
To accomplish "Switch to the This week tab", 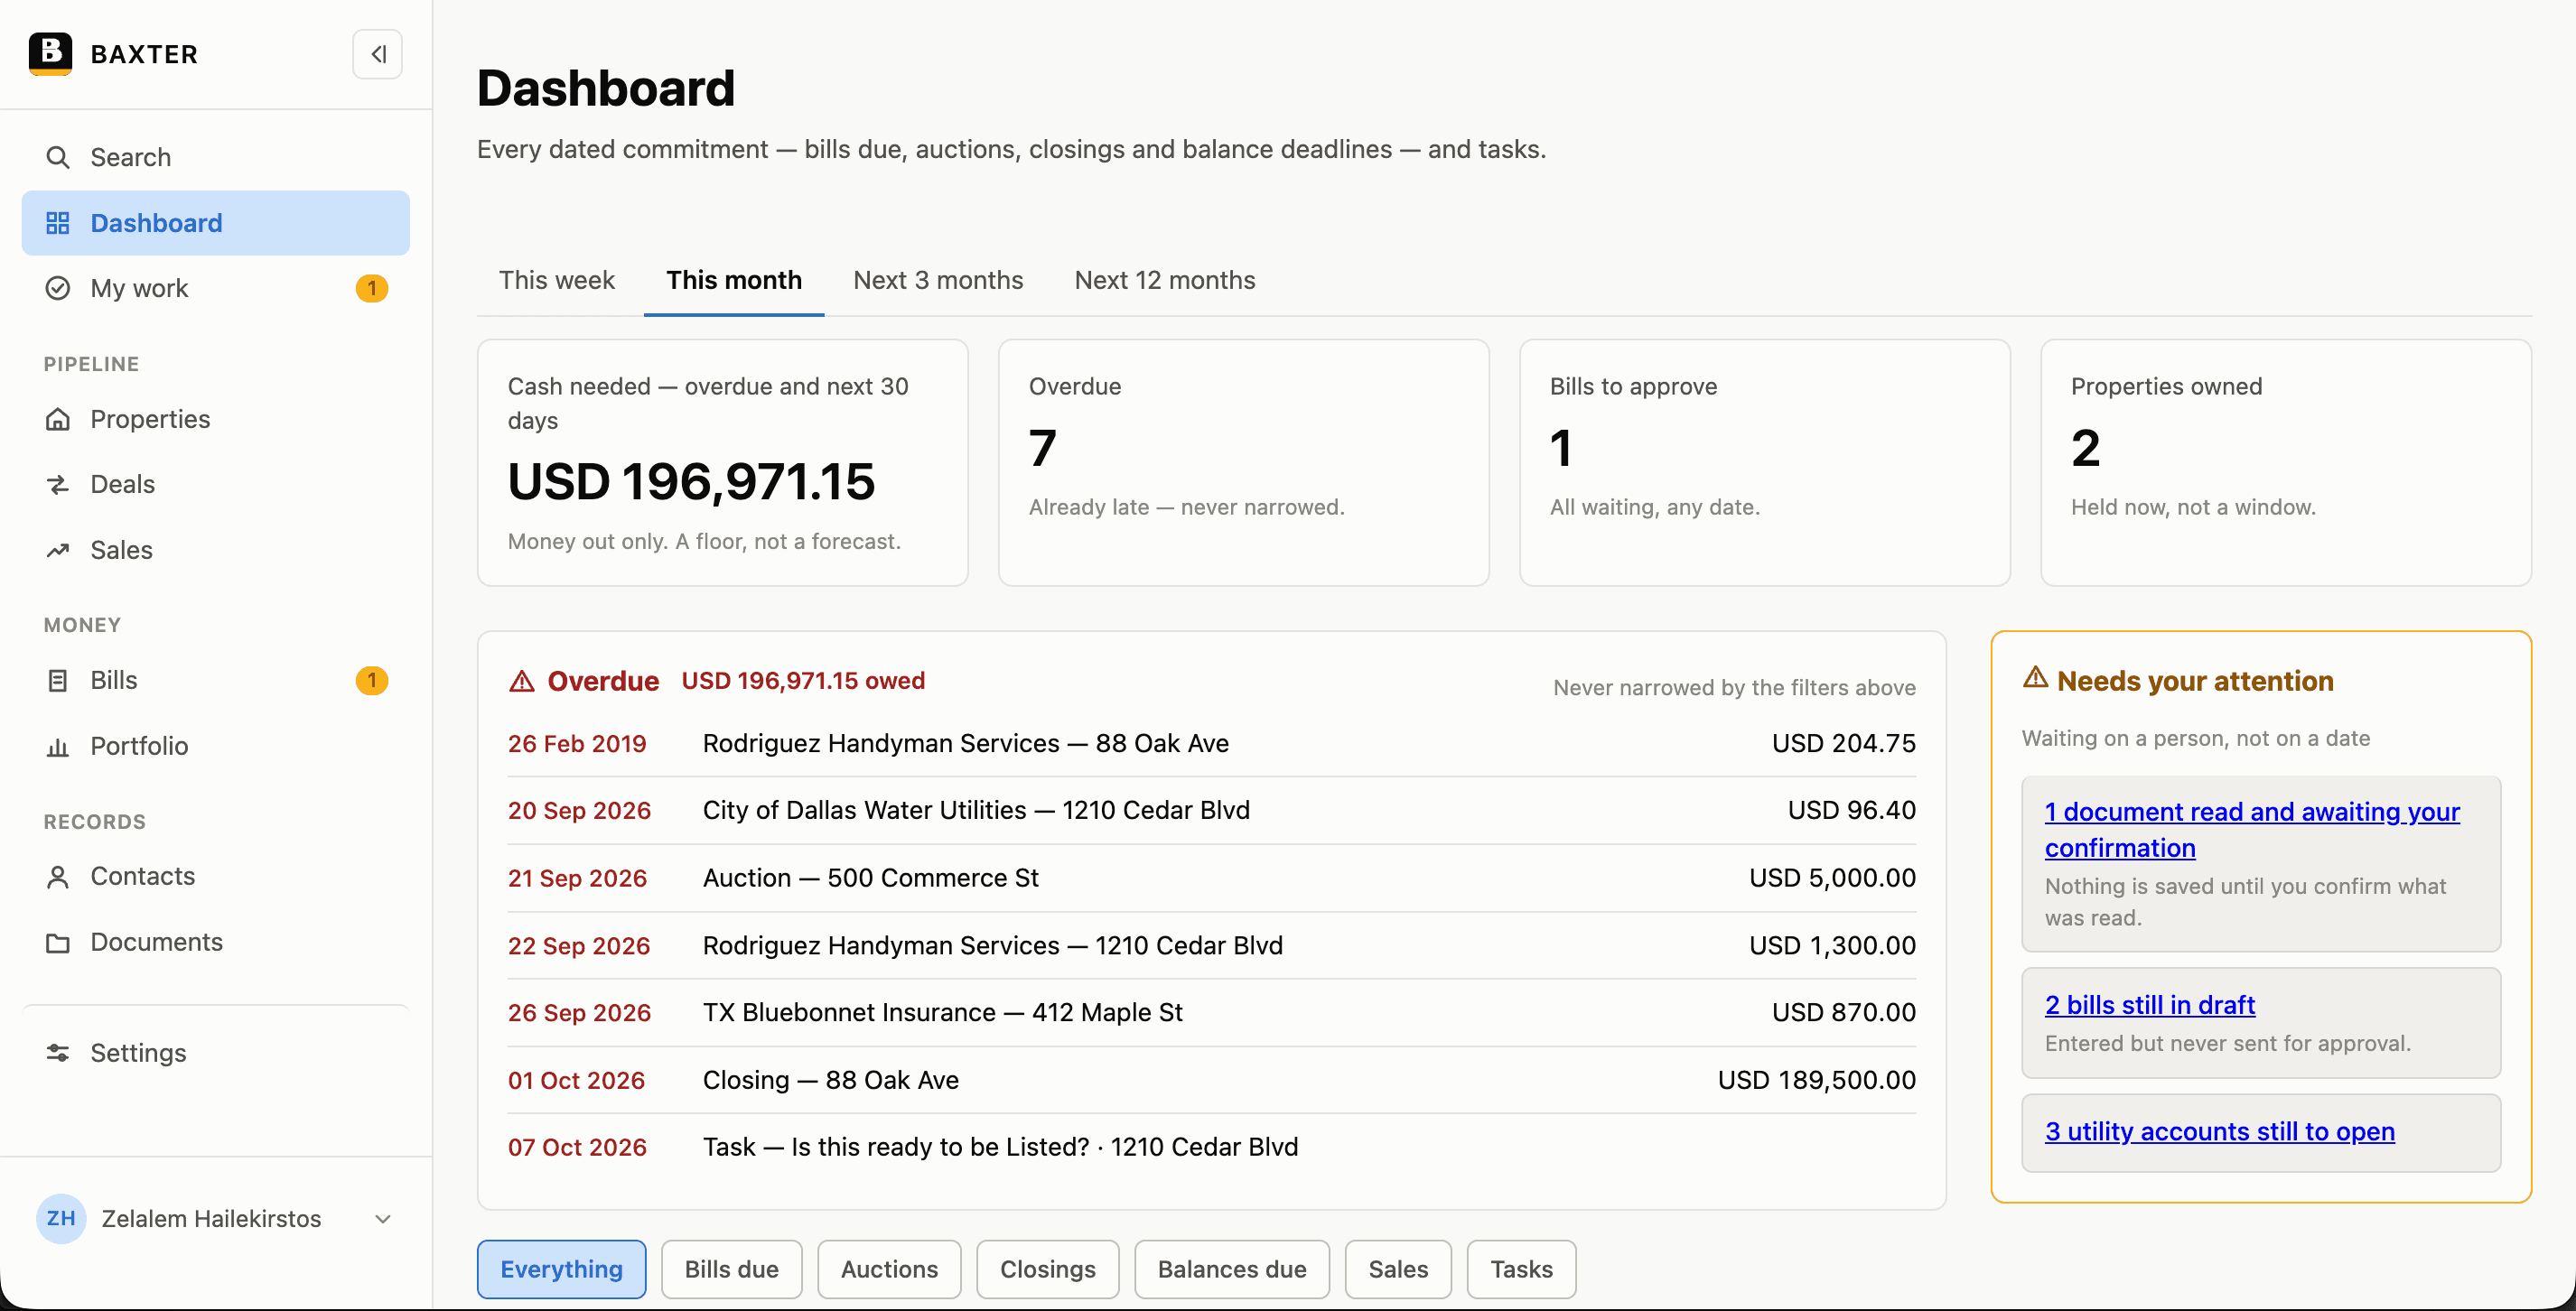I will click(x=556, y=280).
